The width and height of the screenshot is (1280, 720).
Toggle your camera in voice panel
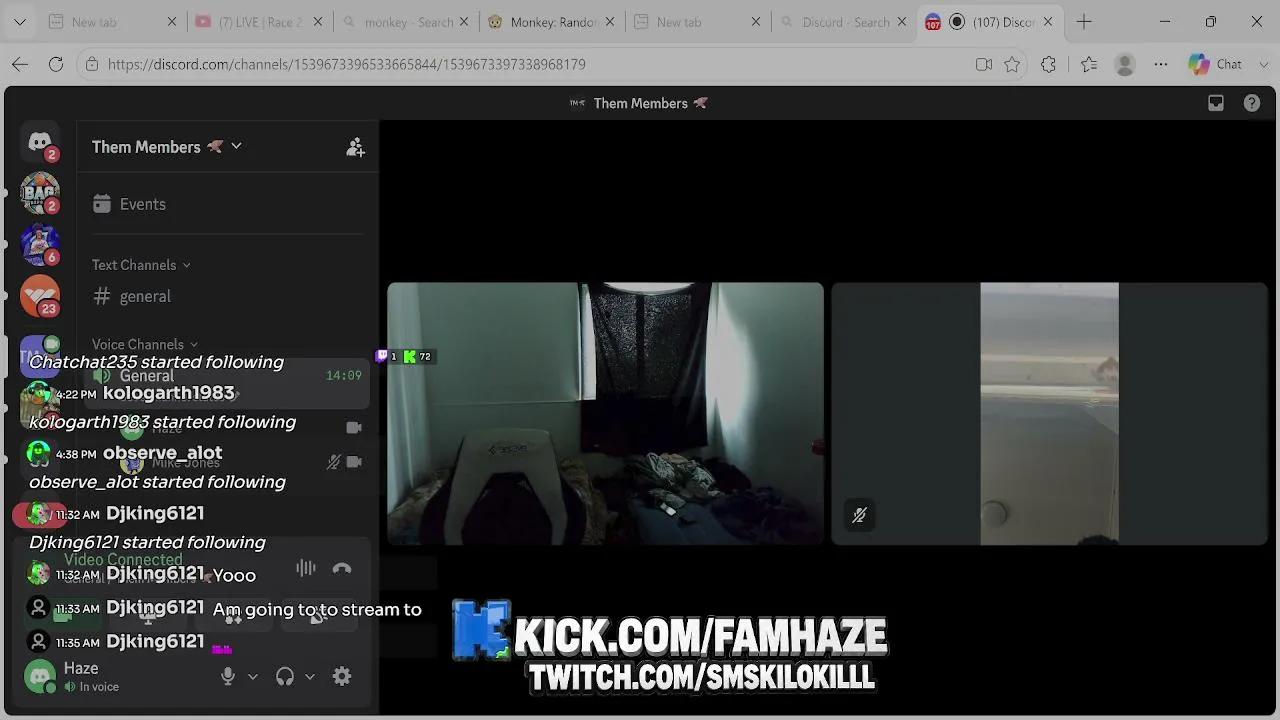click(63, 616)
